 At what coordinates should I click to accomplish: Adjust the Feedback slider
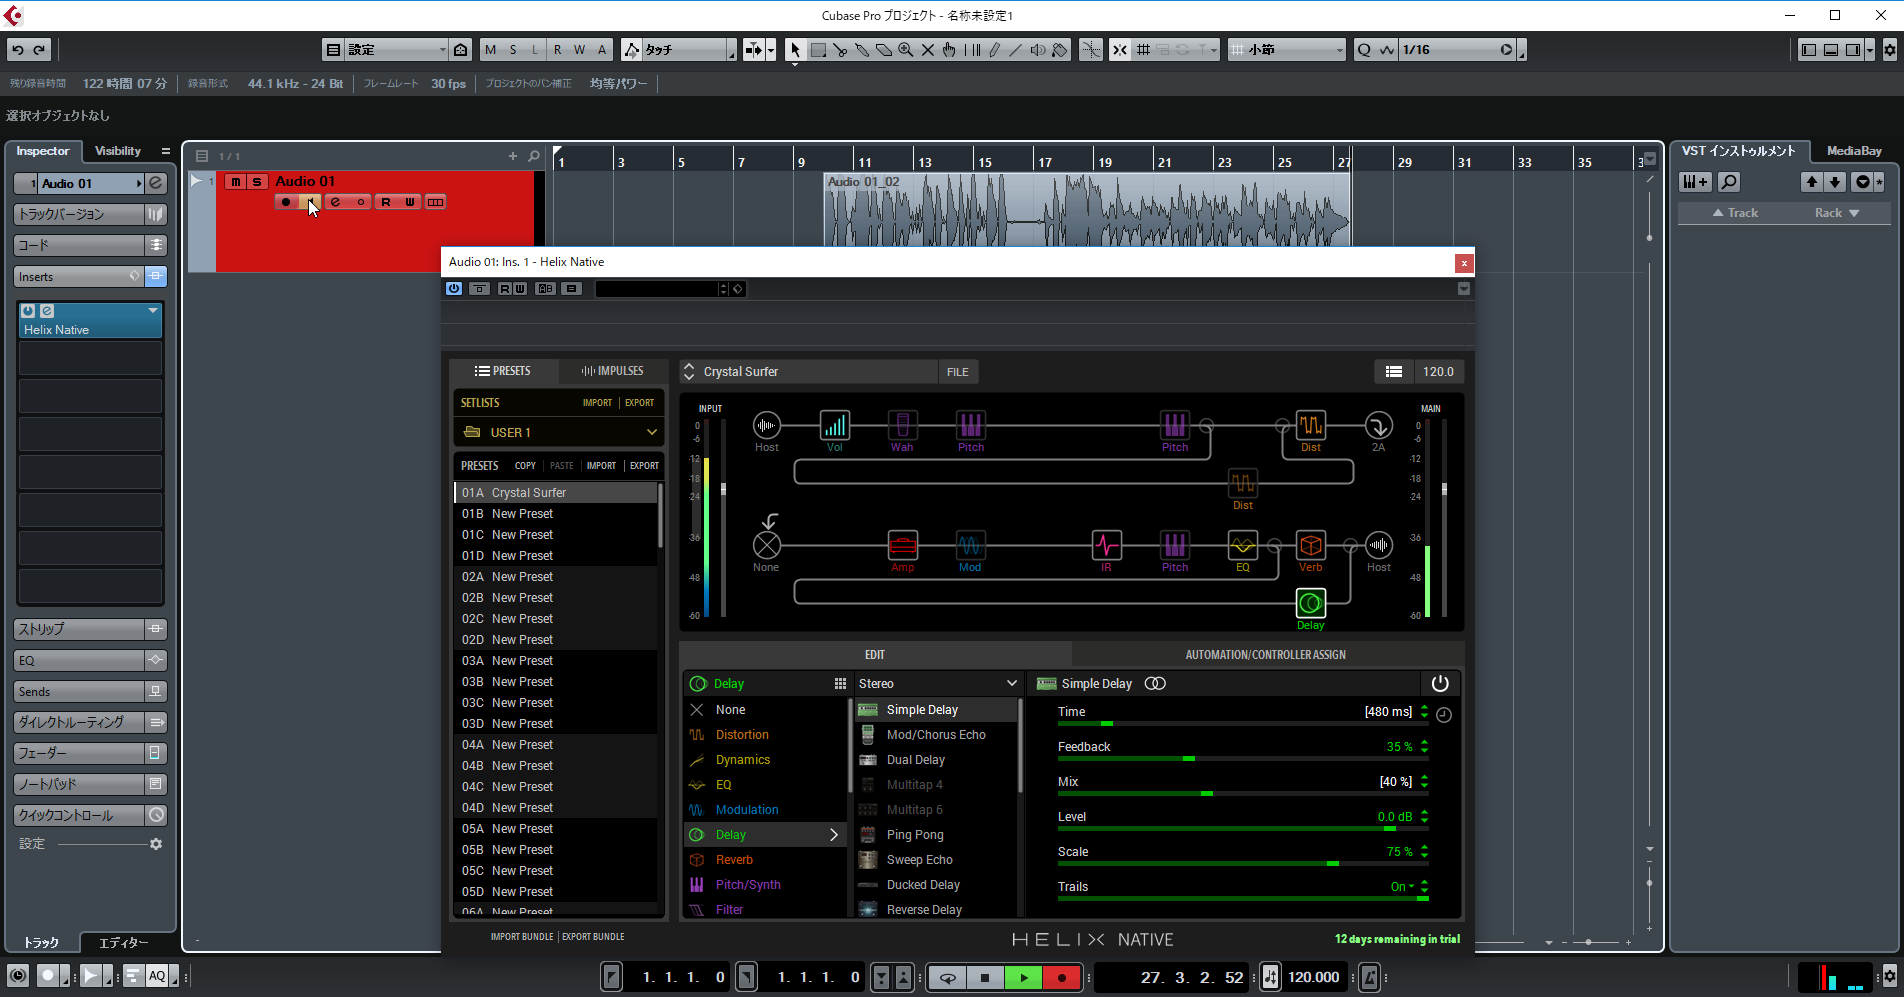[x=1243, y=759]
